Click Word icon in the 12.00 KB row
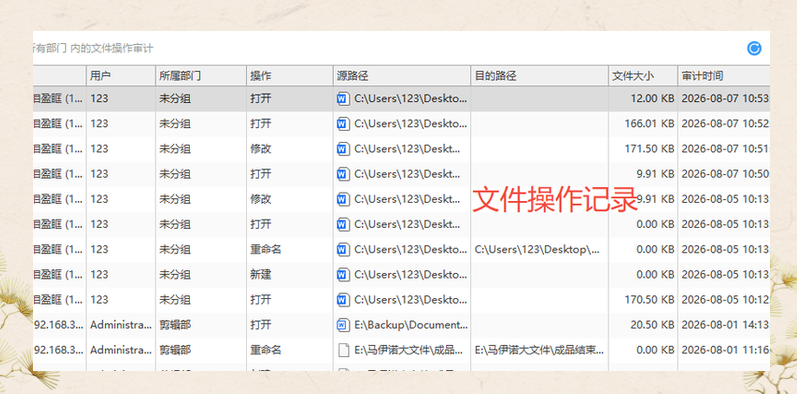This screenshot has height=394, width=797. [x=343, y=99]
